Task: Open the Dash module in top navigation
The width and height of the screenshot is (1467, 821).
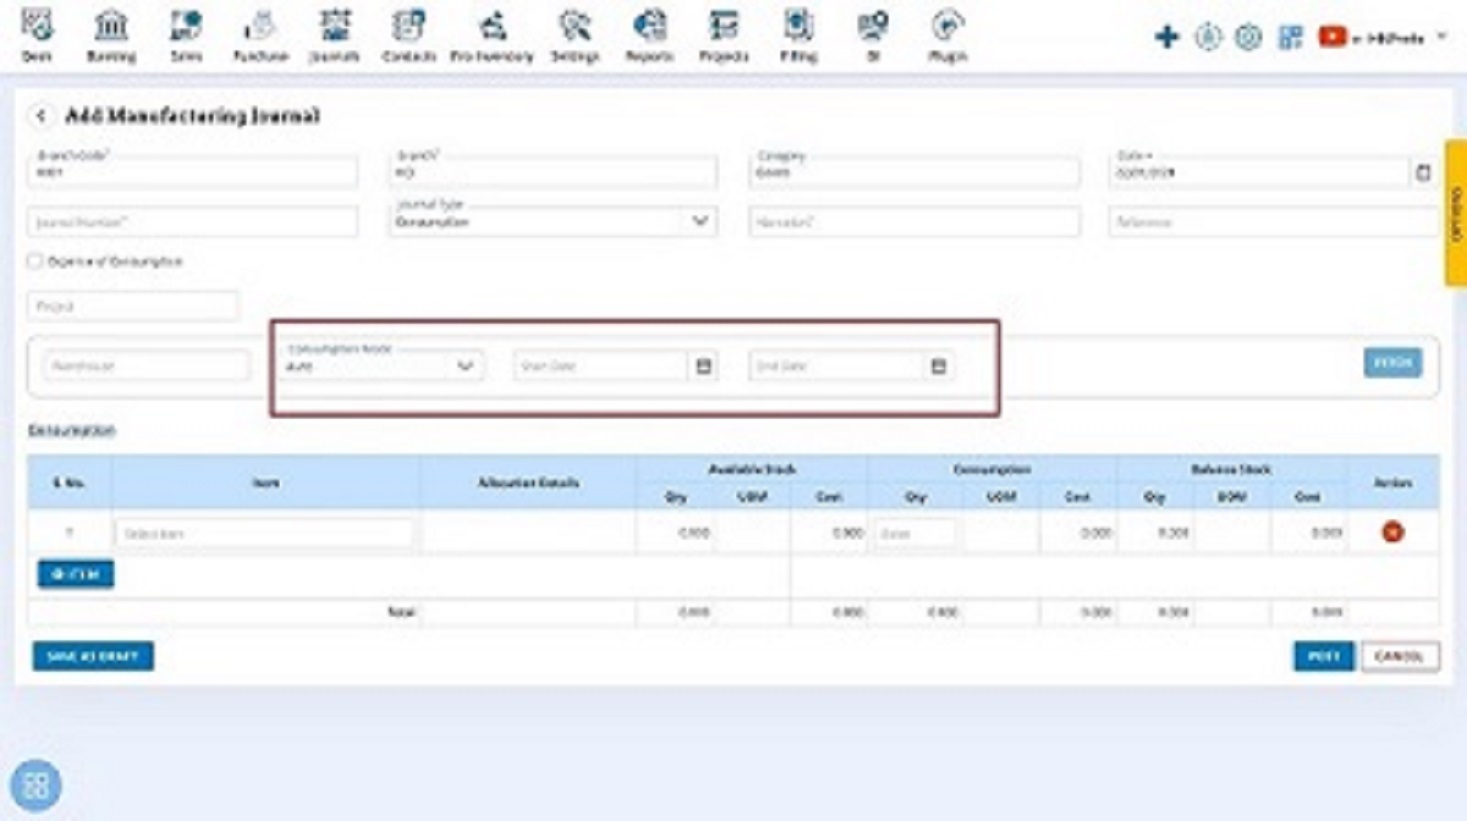Action: pos(37,35)
